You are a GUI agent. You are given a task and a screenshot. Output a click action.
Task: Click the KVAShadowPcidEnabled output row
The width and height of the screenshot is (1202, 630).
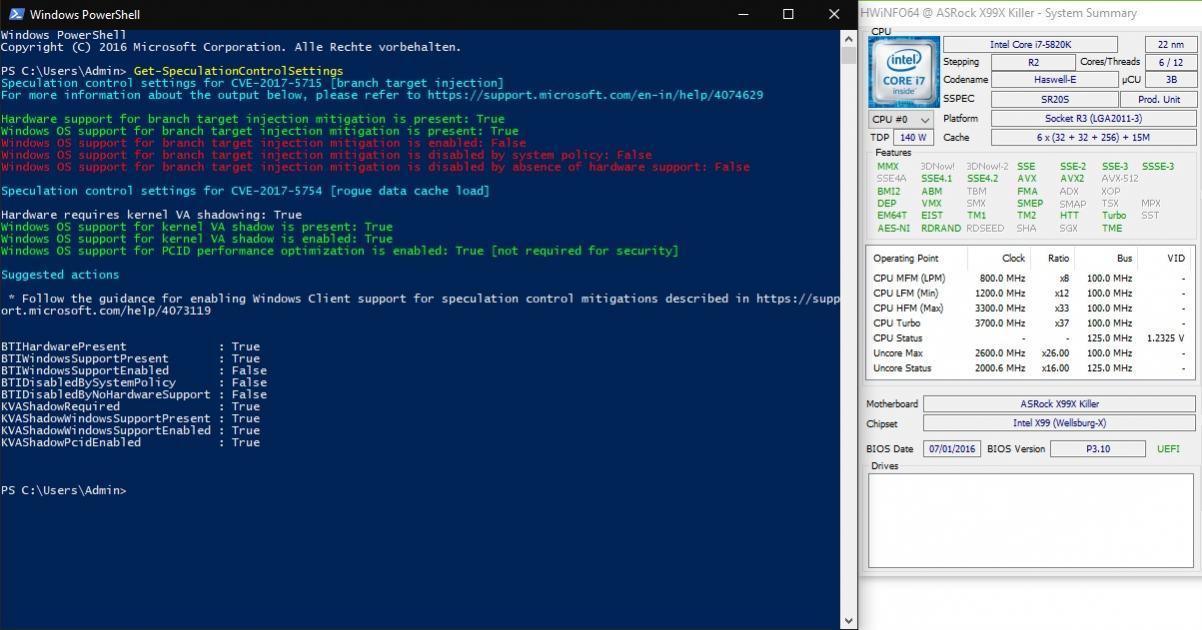point(131,442)
